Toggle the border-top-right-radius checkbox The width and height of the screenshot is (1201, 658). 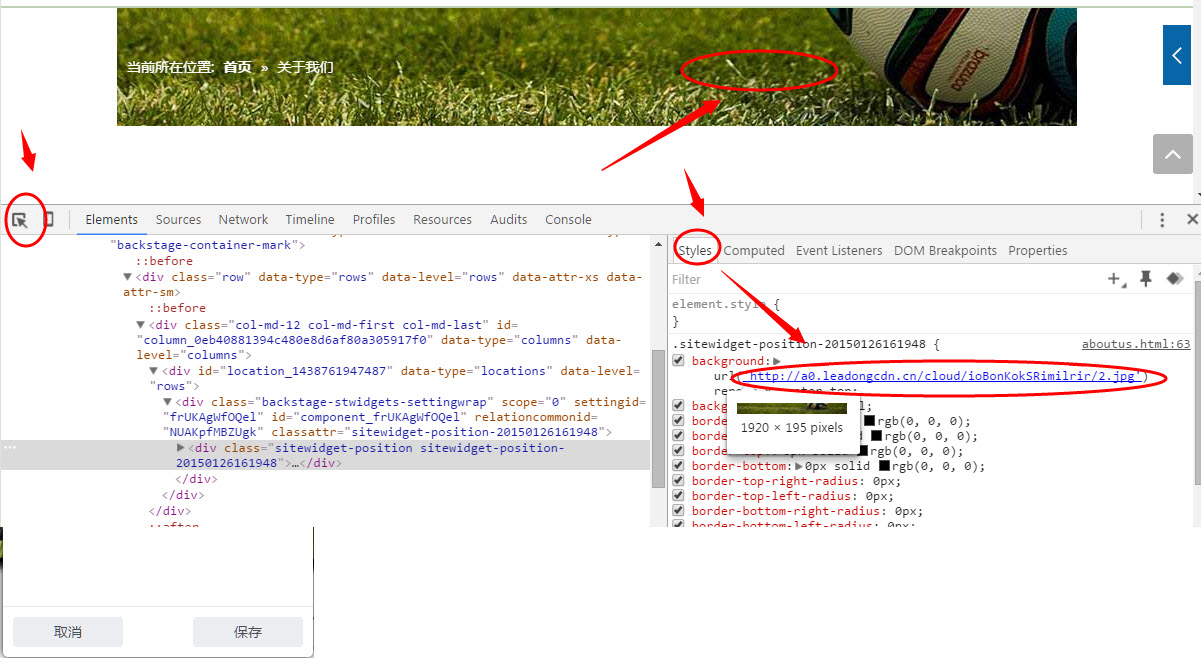pos(679,481)
